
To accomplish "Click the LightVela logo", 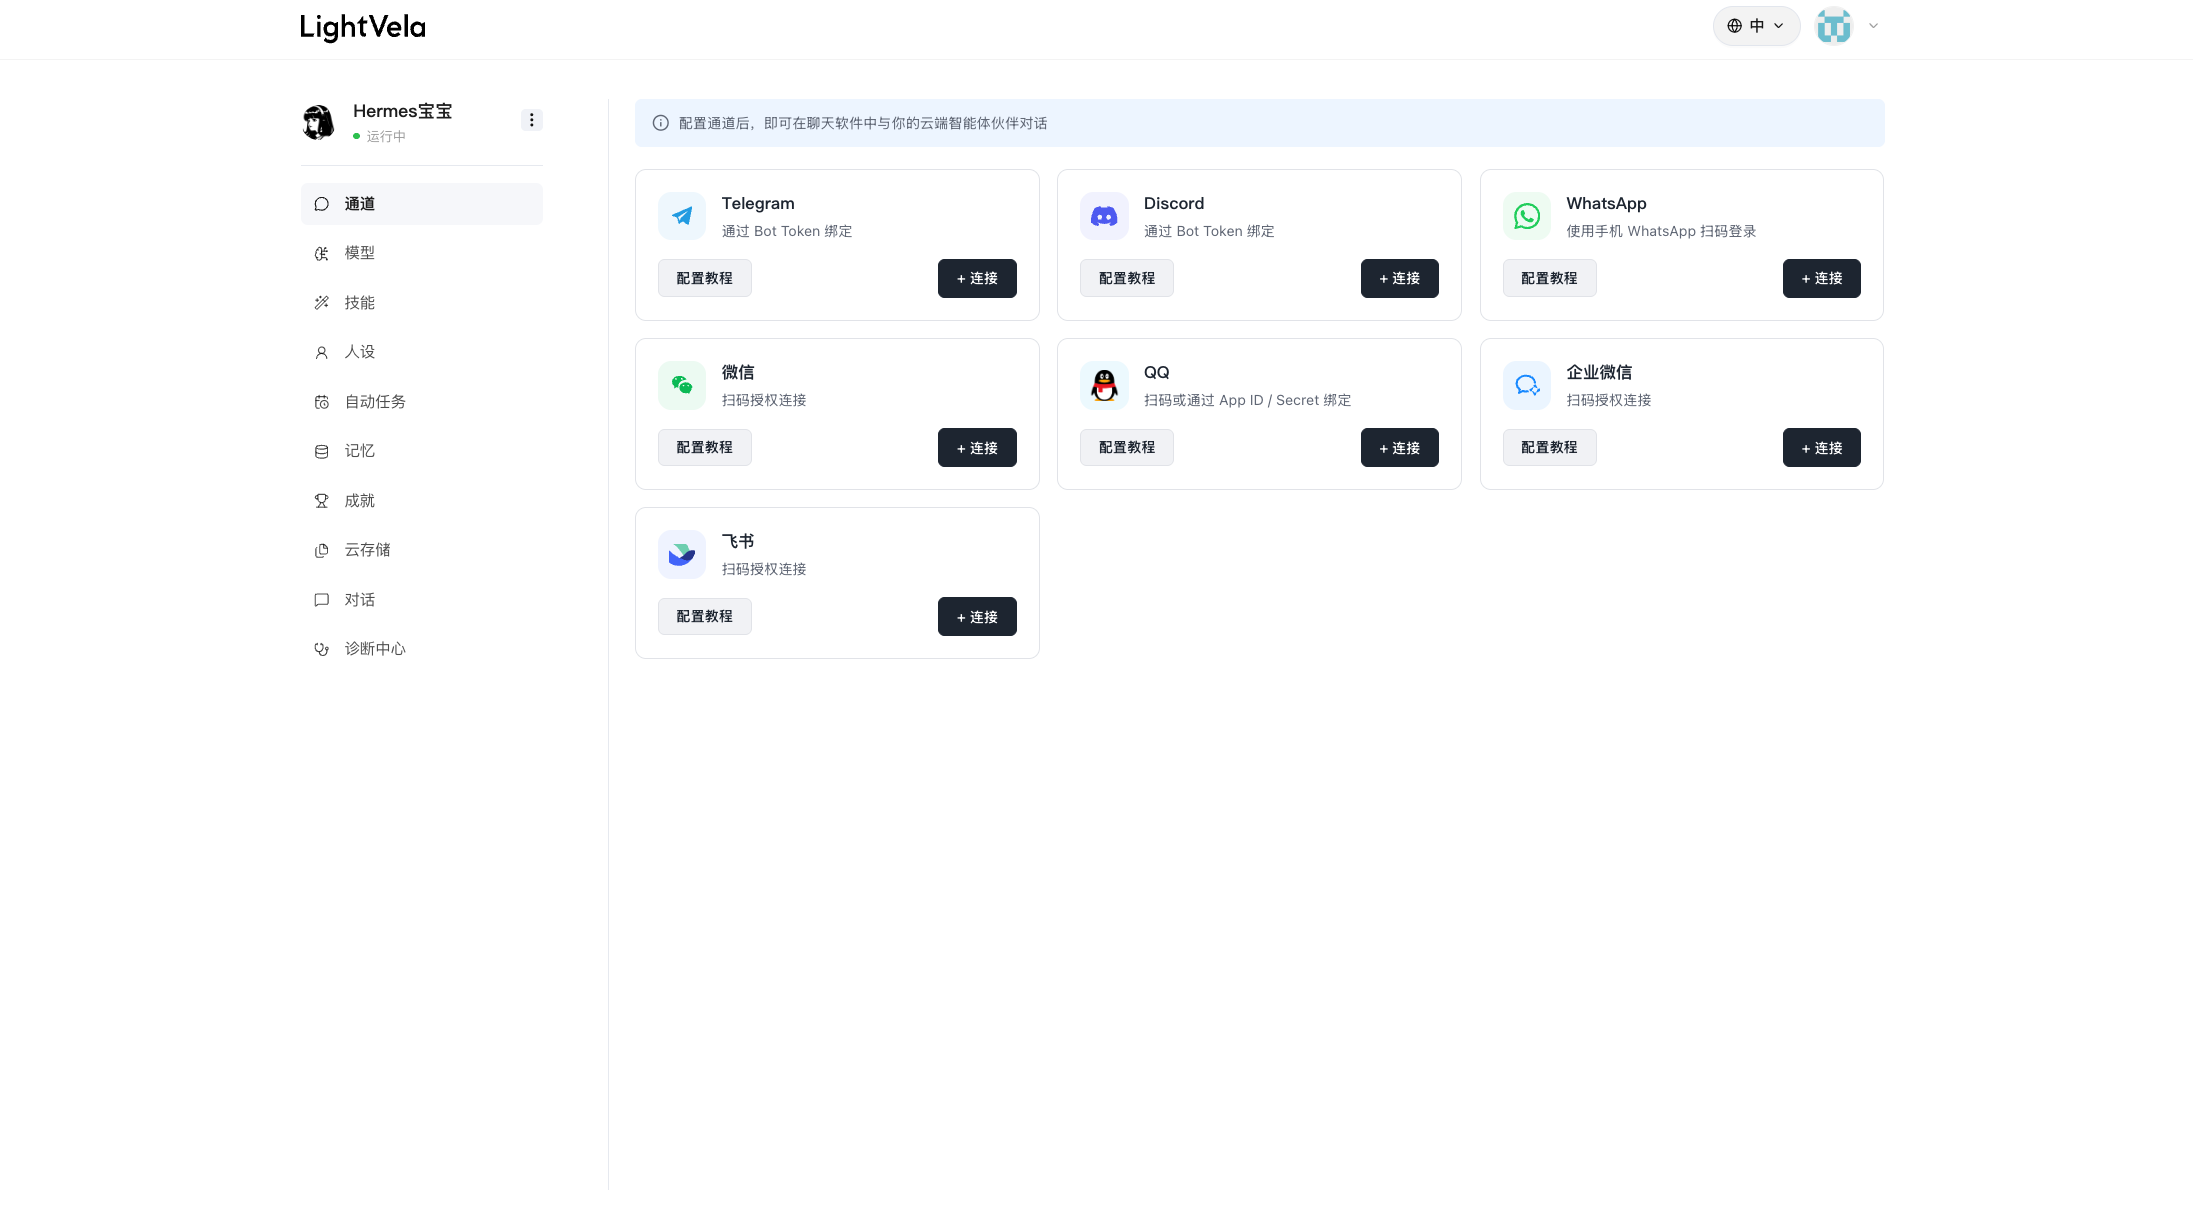I will click(363, 27).
